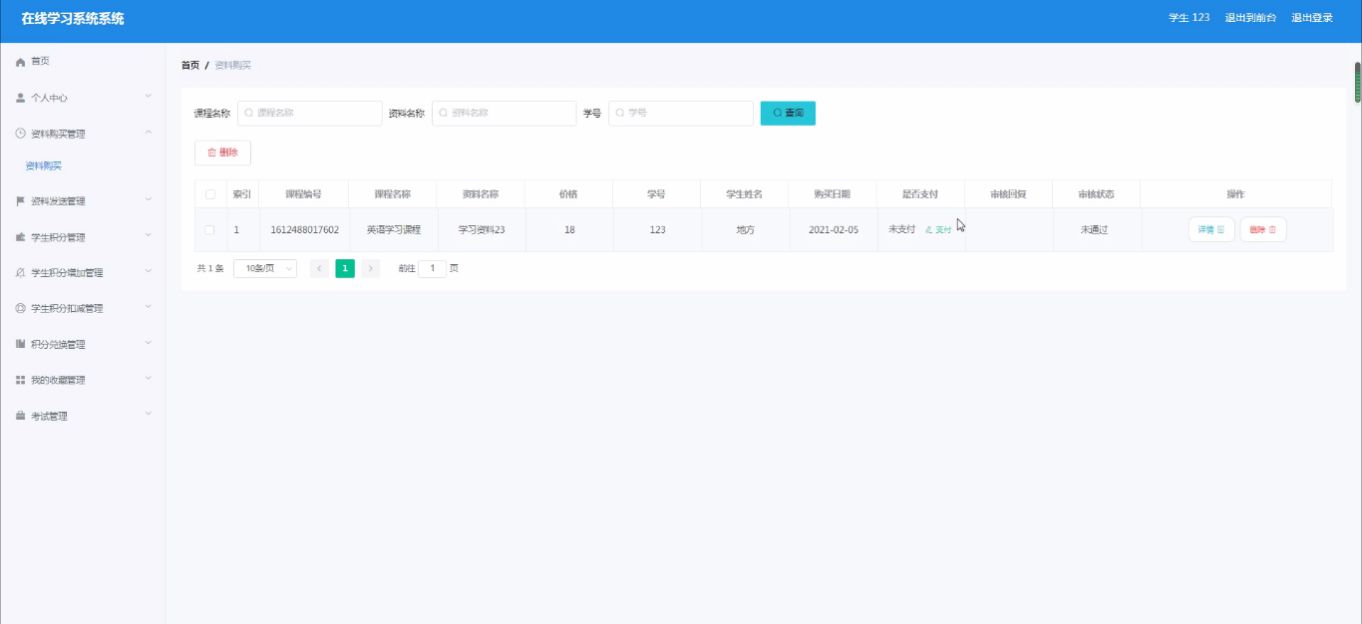
Task: Click the 课程编号 column header
Action: (x=303, y=194)
